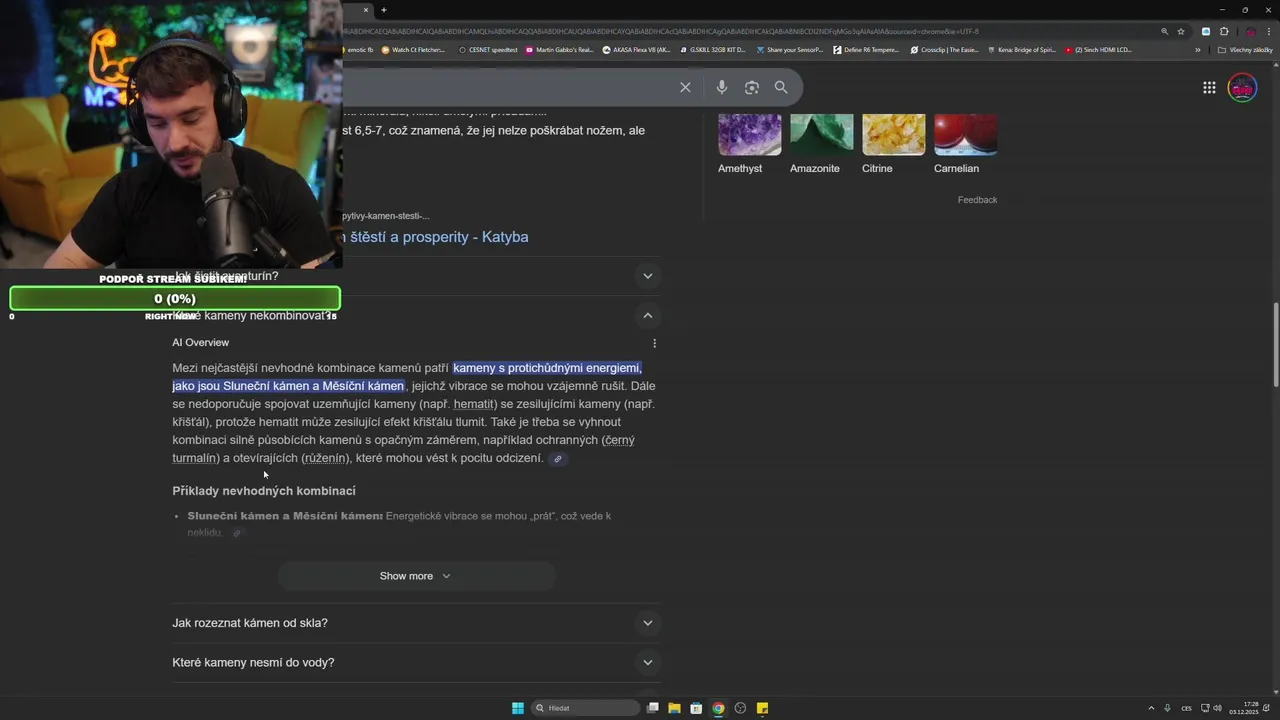Open 'G.SKILL 32GB KIT' bookmark
The height and width of the screenshot is (720, 1280).
(x=713, y=50)
